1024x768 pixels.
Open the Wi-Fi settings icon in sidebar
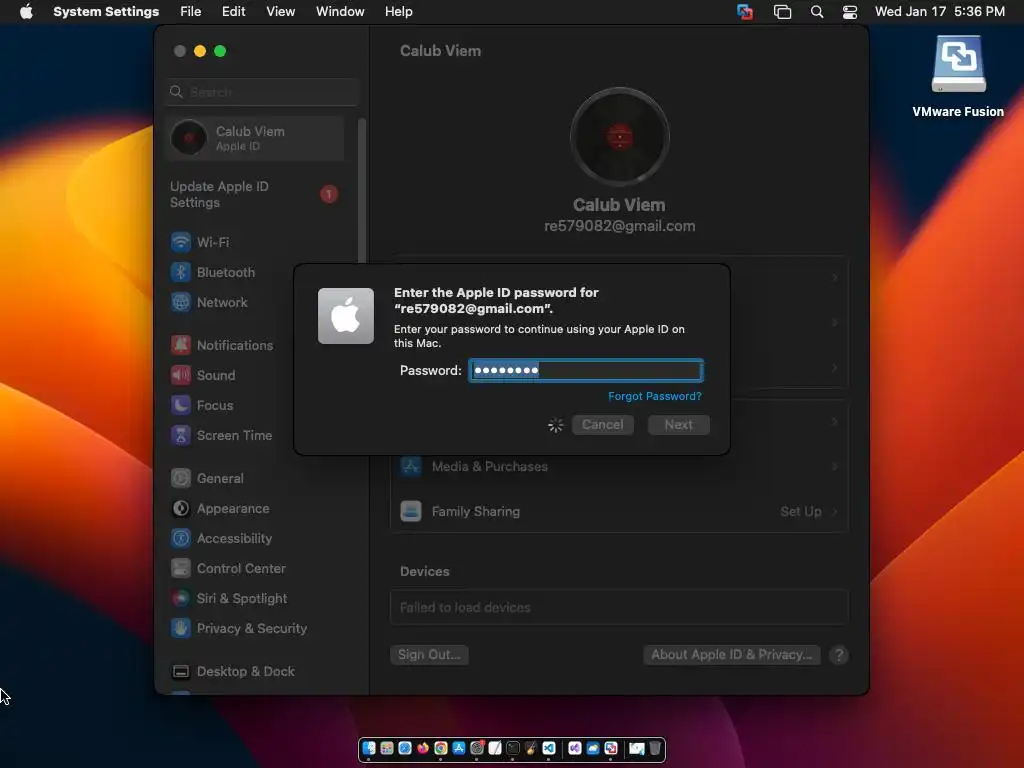click(181, 242)
